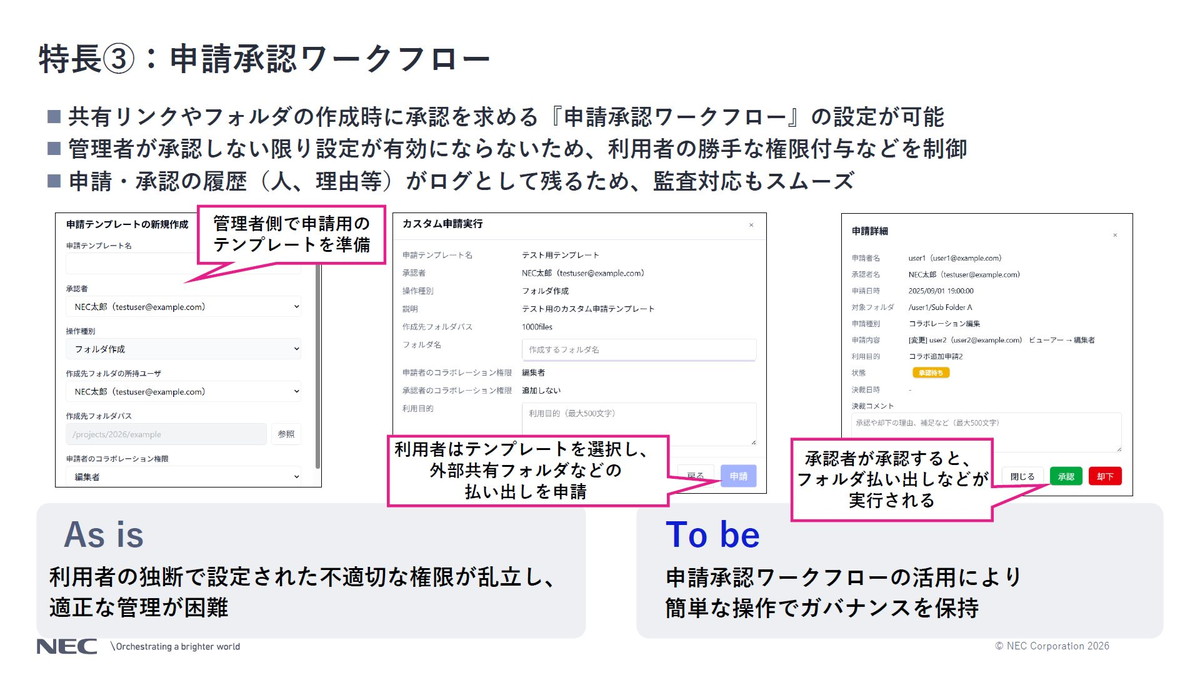Click 編集者 value in カスタム申請実行 dialog
1200x675 pixels.
tap(534, 372)
